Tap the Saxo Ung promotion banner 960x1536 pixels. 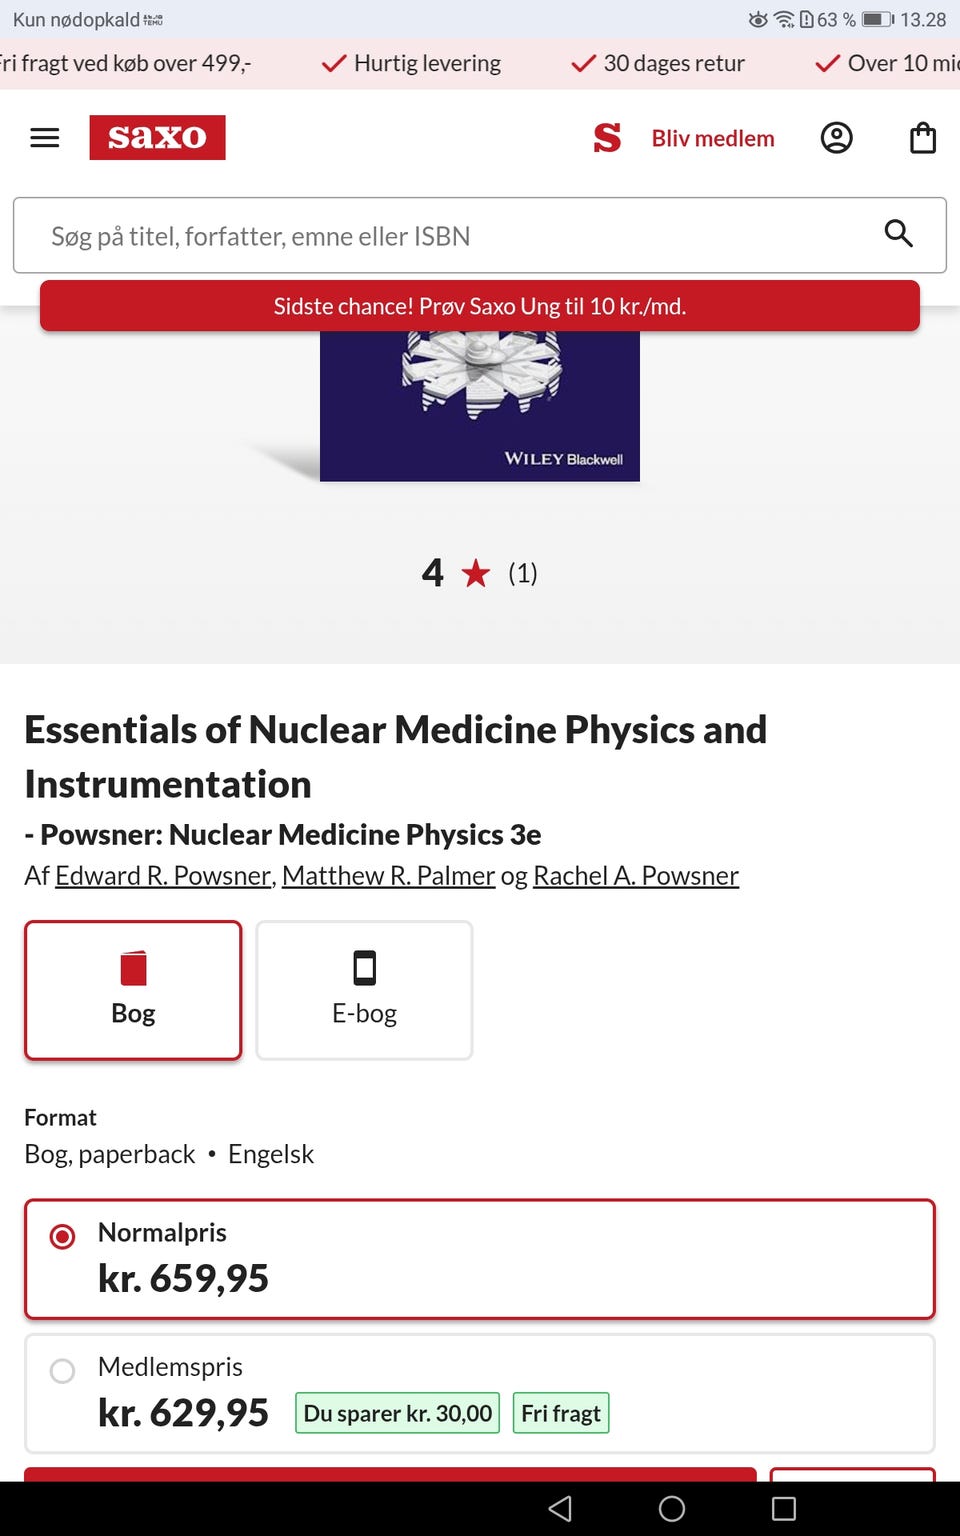pos(480,306)
